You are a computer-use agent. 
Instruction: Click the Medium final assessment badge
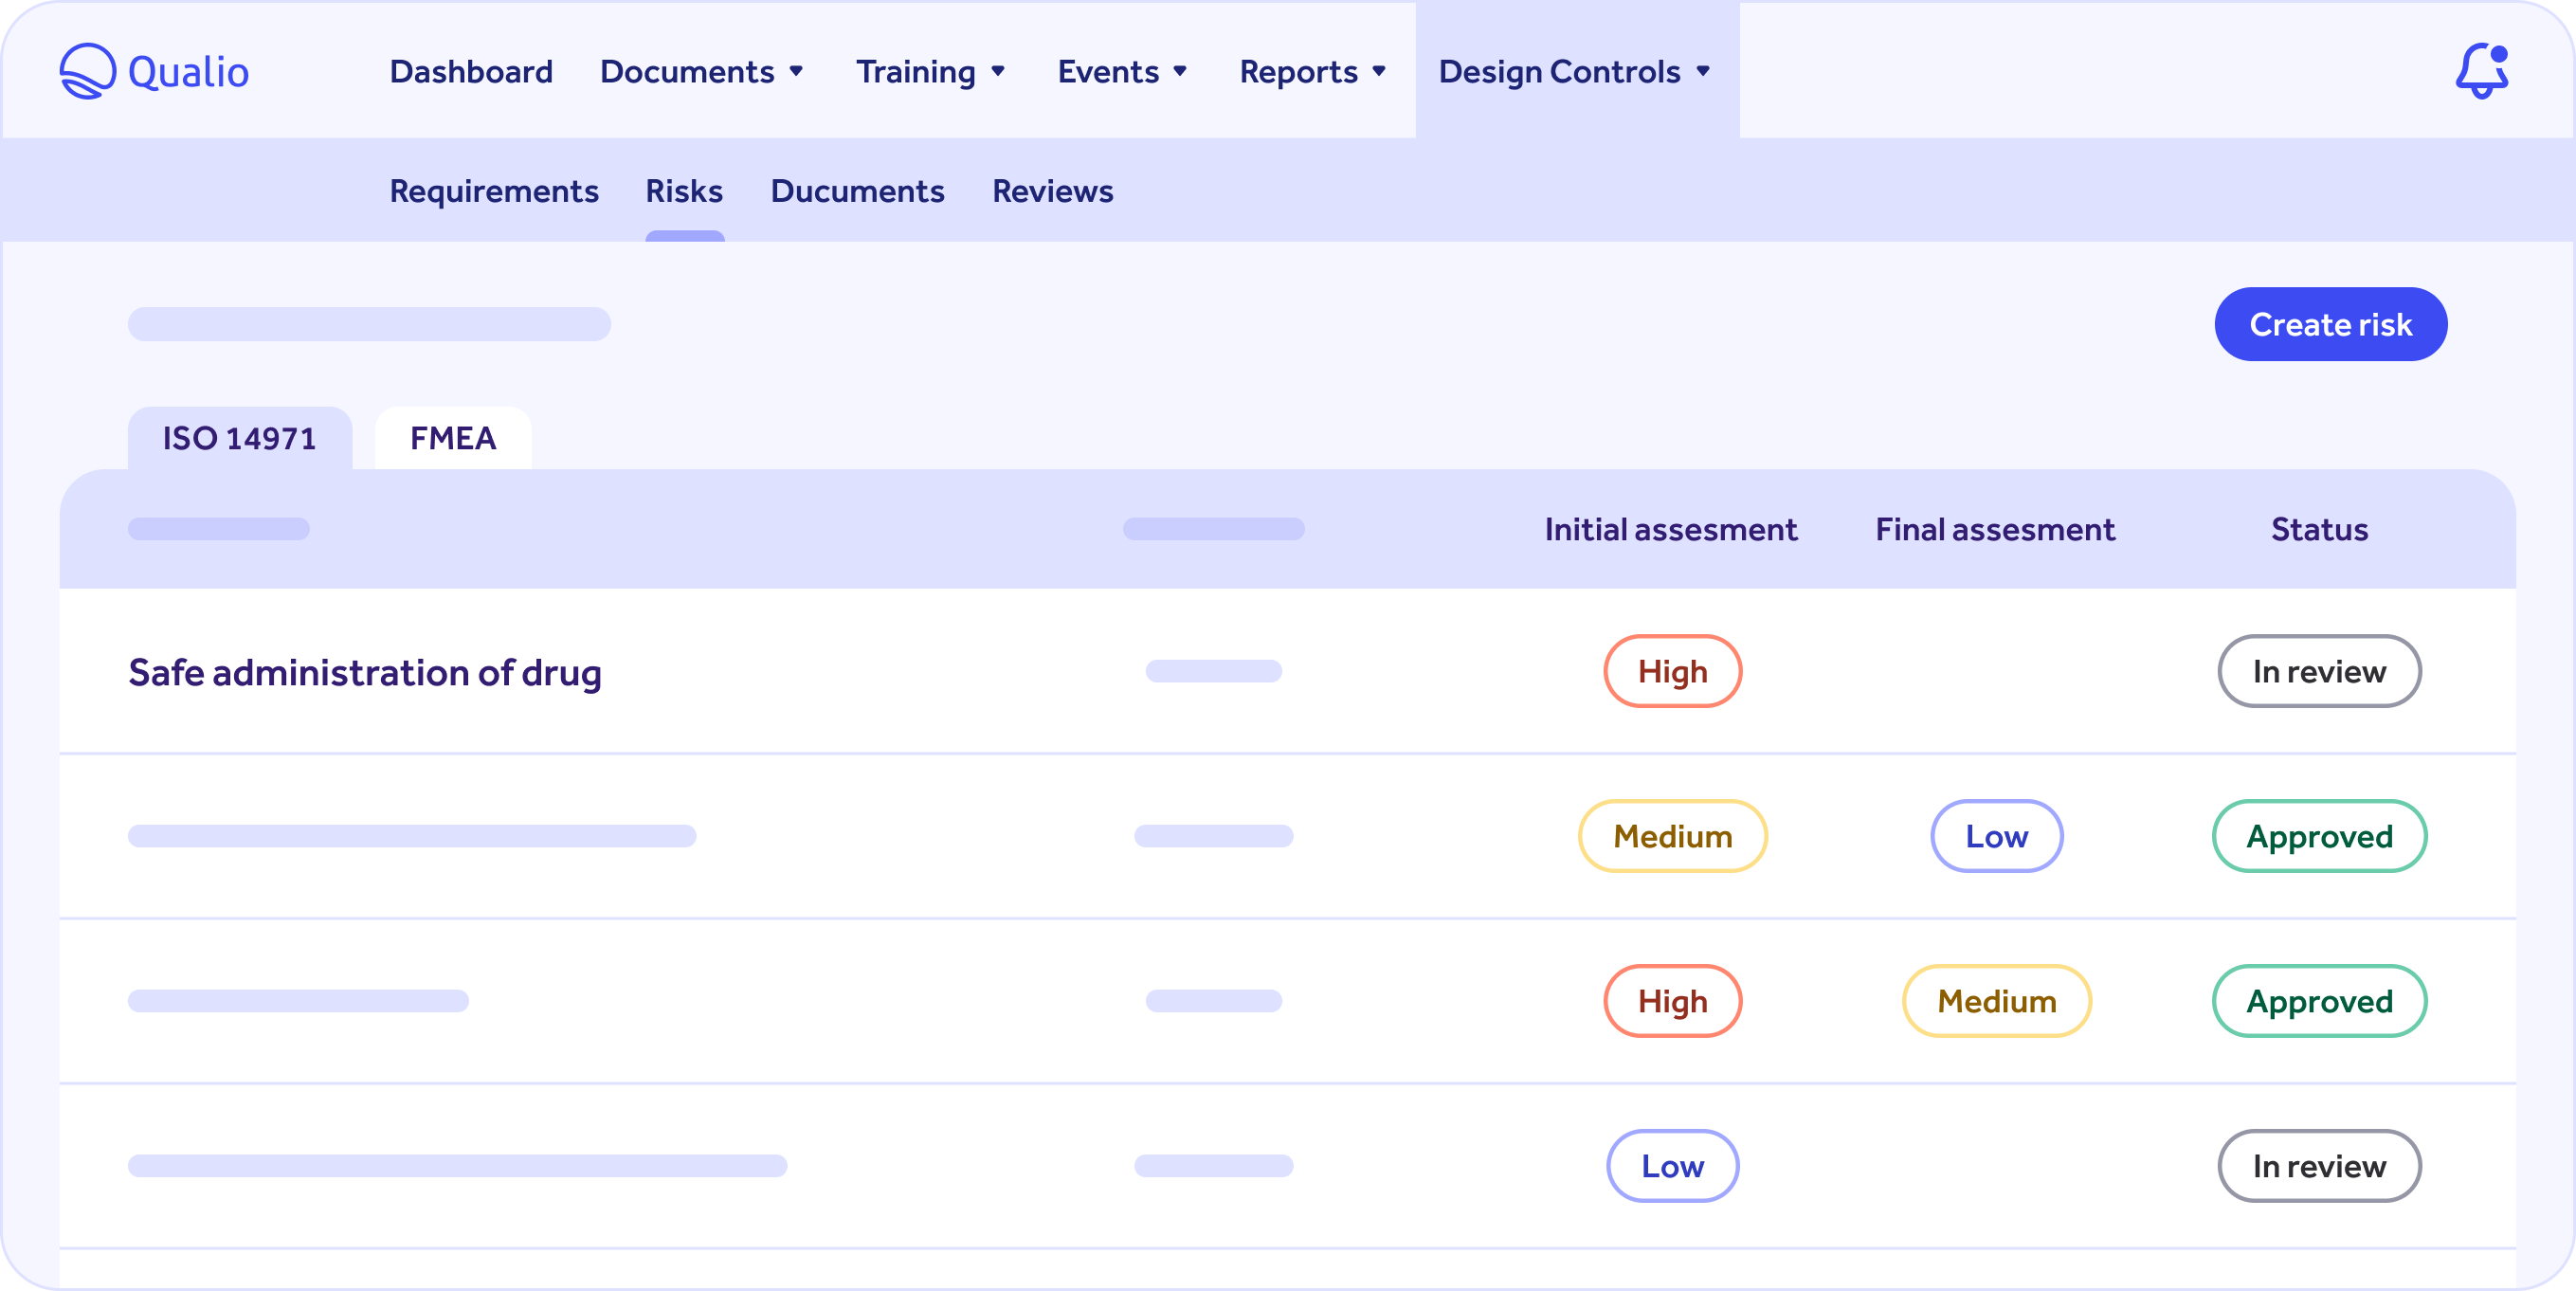click(1995, 1001)
